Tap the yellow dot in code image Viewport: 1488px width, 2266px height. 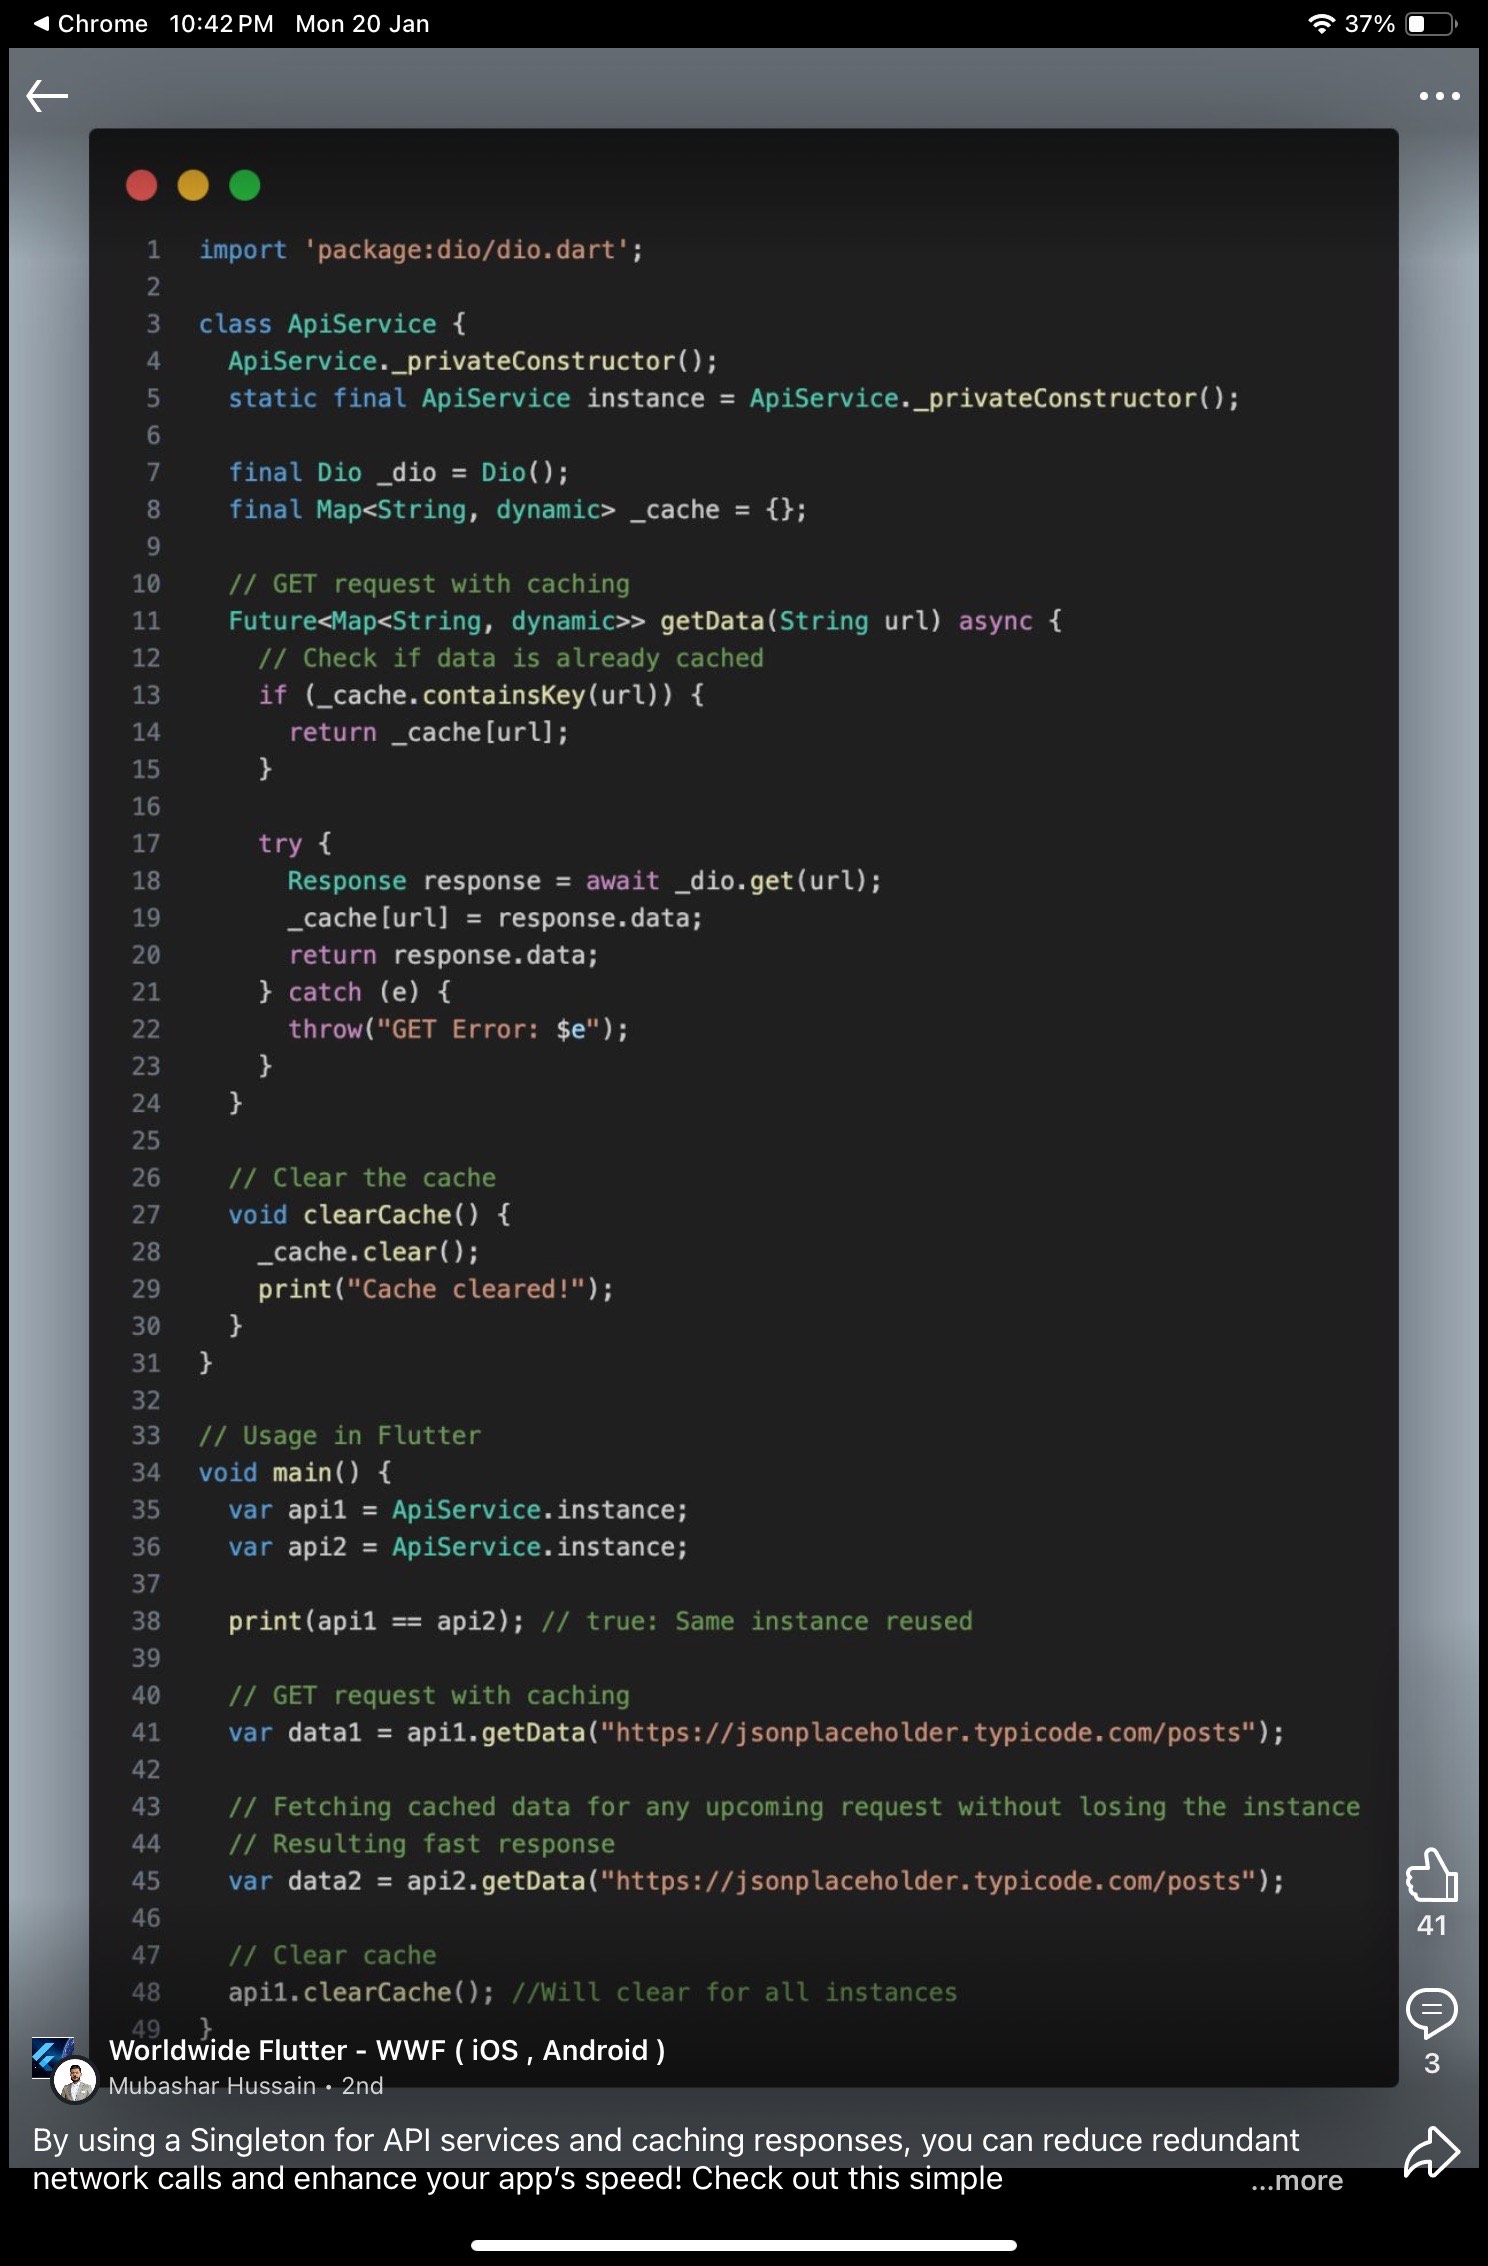[x=193, y=185]
